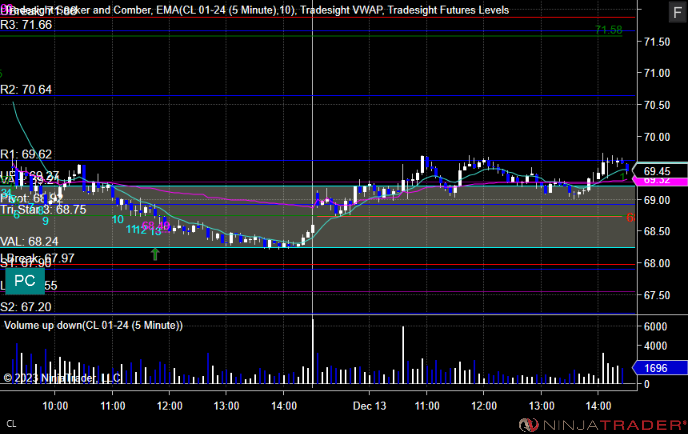Screen dimensions: 688x434
Task: Click the cyan sequence count 9
Action: tap(45, 221)
